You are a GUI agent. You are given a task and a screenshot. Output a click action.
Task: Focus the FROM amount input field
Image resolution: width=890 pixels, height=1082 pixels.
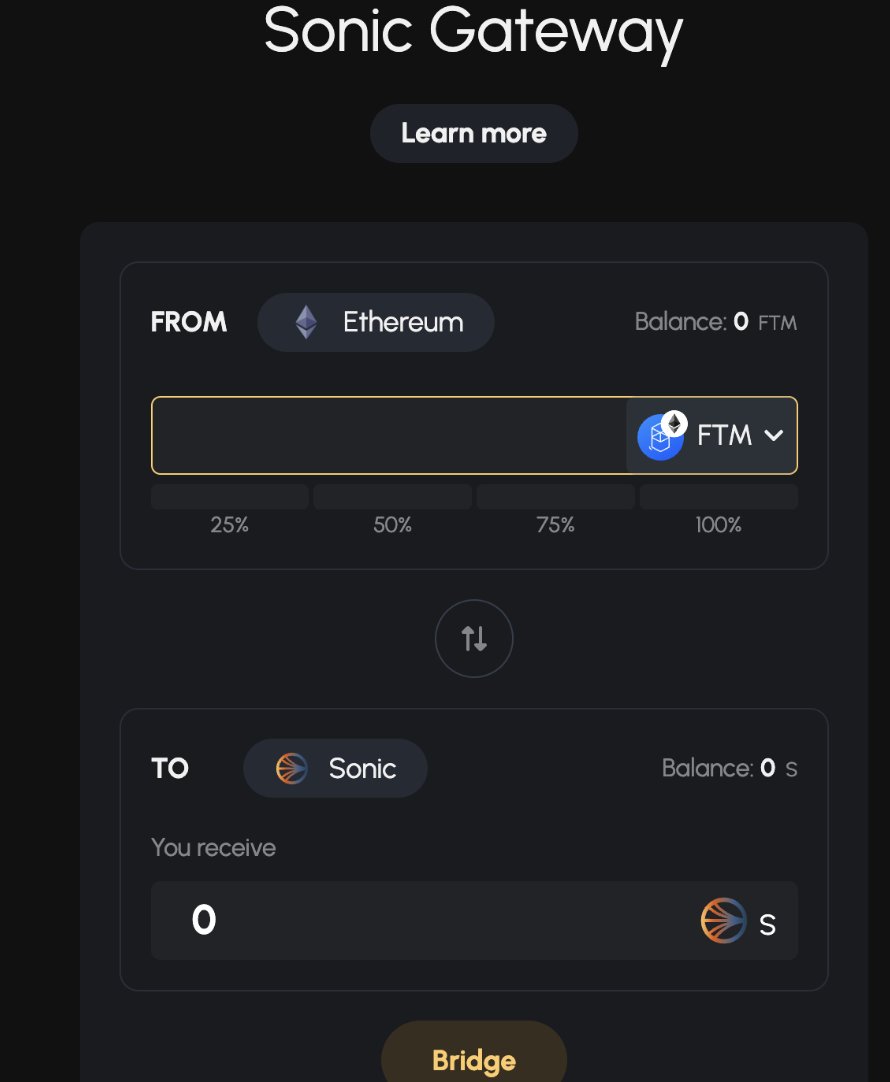point(389,435)
